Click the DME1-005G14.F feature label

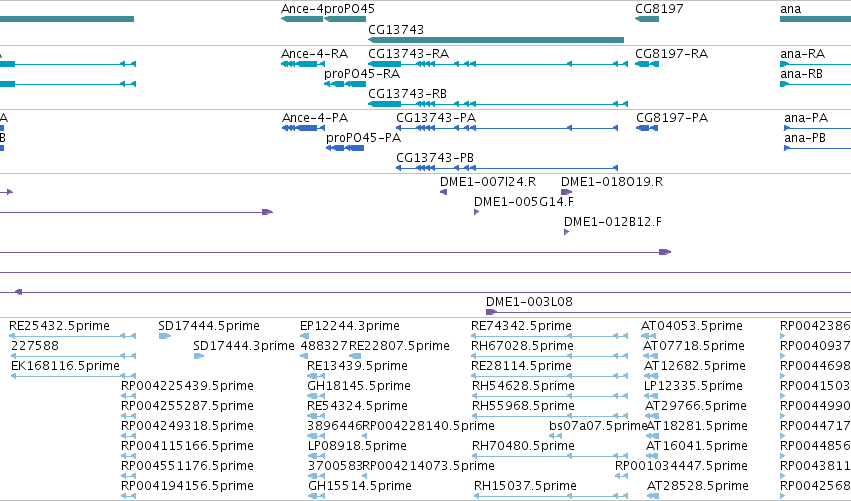(524, 202)
